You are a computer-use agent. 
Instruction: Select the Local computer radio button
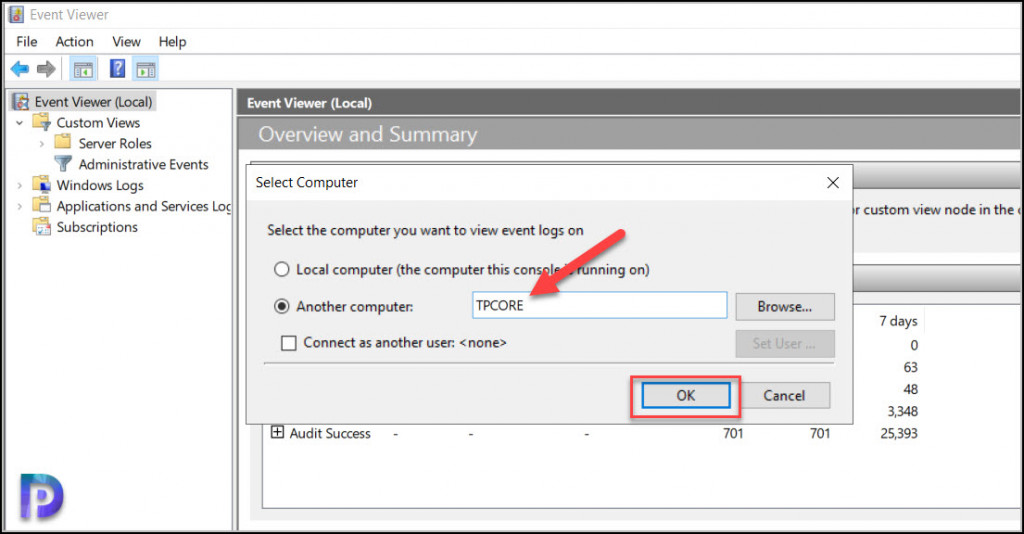(281, 270)
